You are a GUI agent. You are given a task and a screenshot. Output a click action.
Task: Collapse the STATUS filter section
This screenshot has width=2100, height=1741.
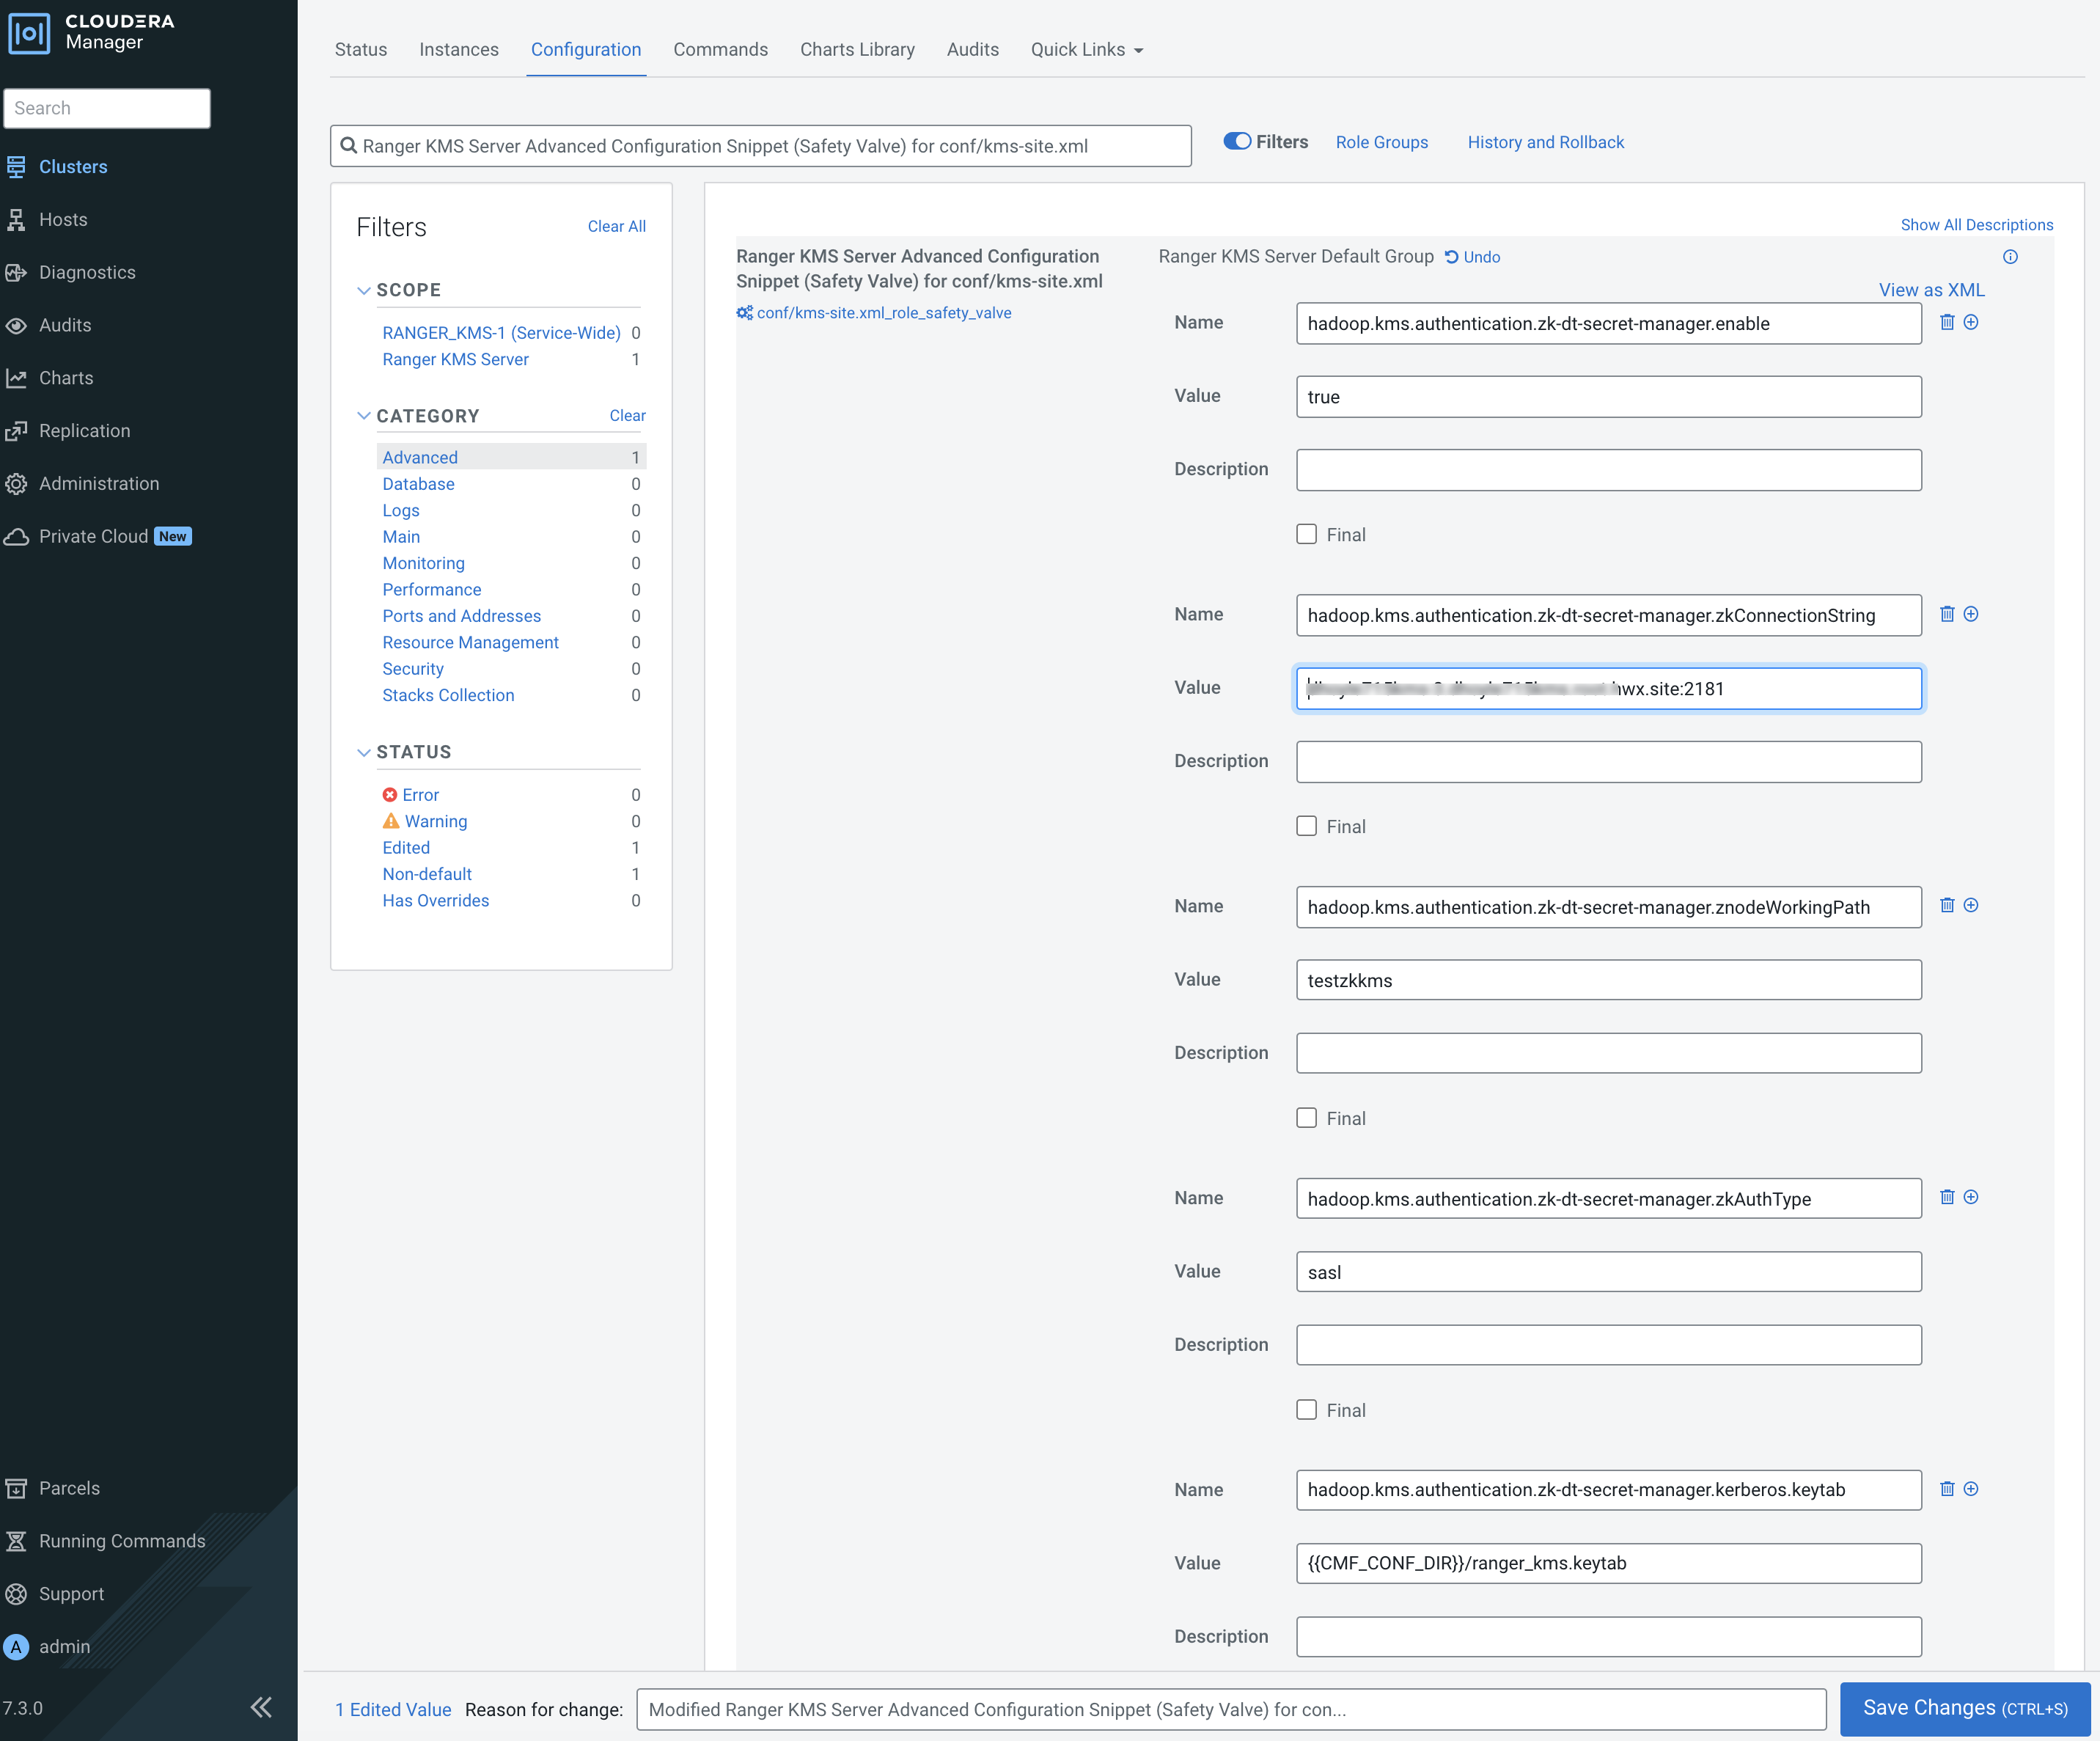click(364, 752)
